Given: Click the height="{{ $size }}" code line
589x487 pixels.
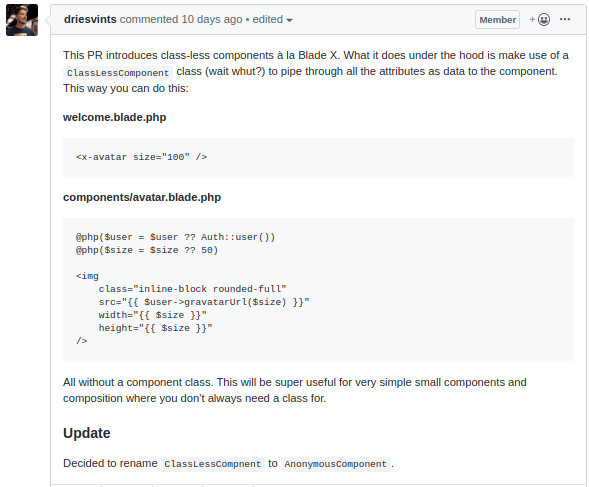Looking at the screenshot, I should (x=156, y=328).
